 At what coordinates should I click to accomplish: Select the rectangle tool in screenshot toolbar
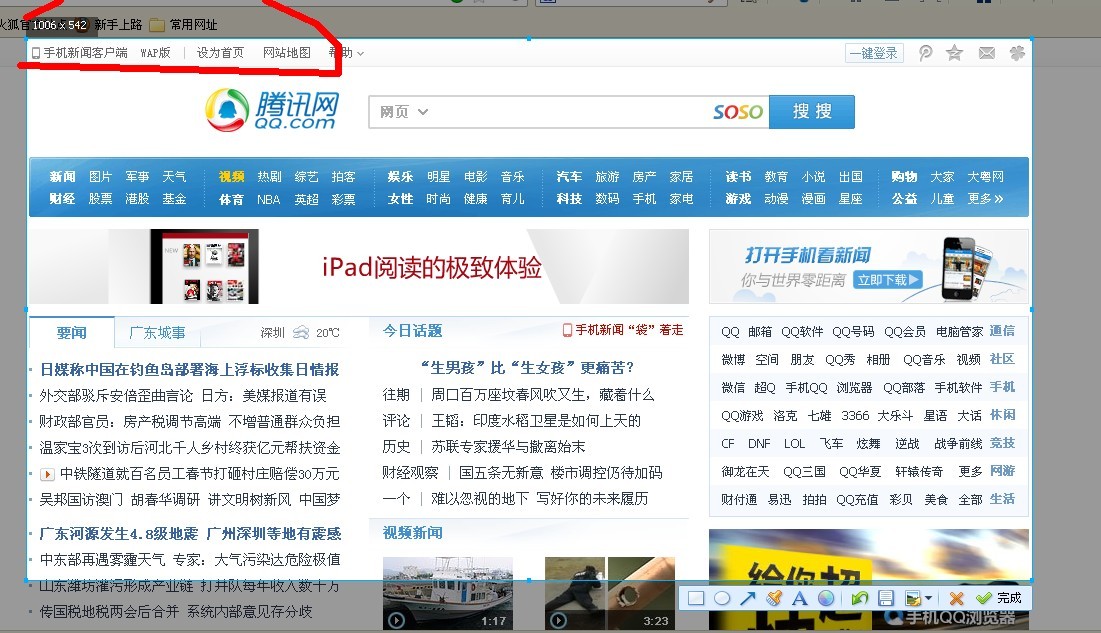[697, 598]
